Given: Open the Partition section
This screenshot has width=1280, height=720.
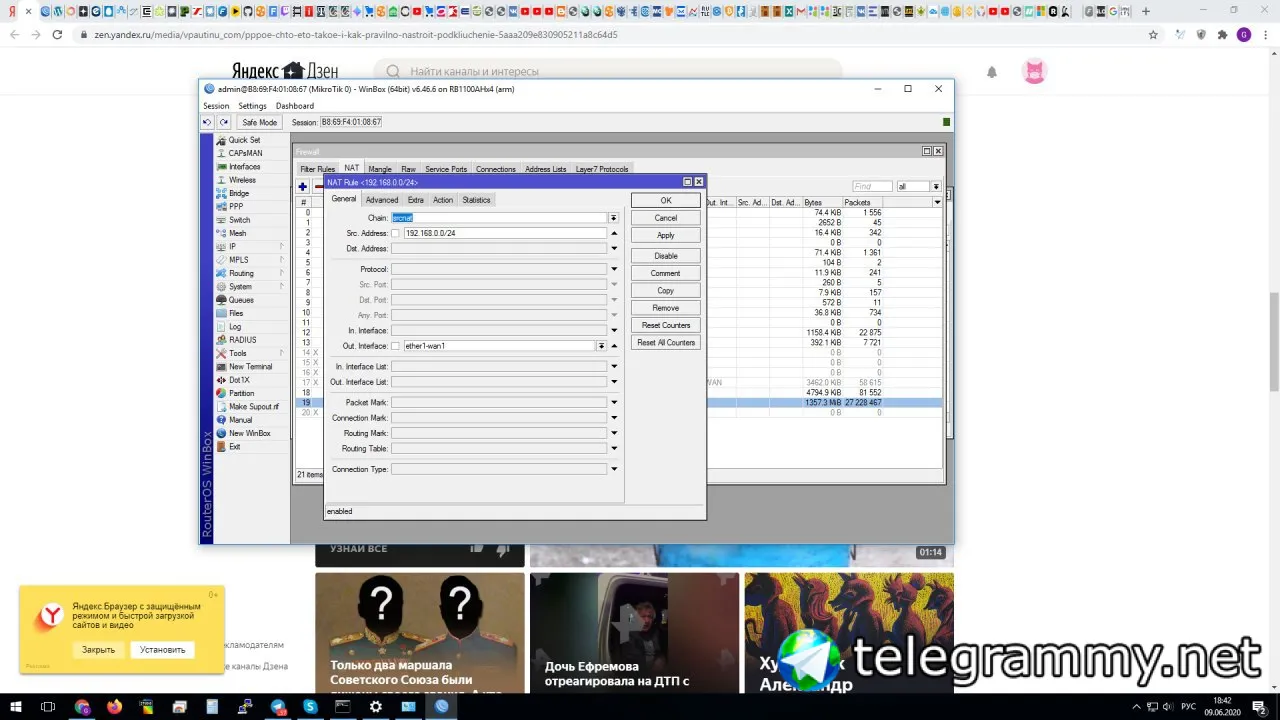Looking at the screenshot, I should click(x=241, y=393).
